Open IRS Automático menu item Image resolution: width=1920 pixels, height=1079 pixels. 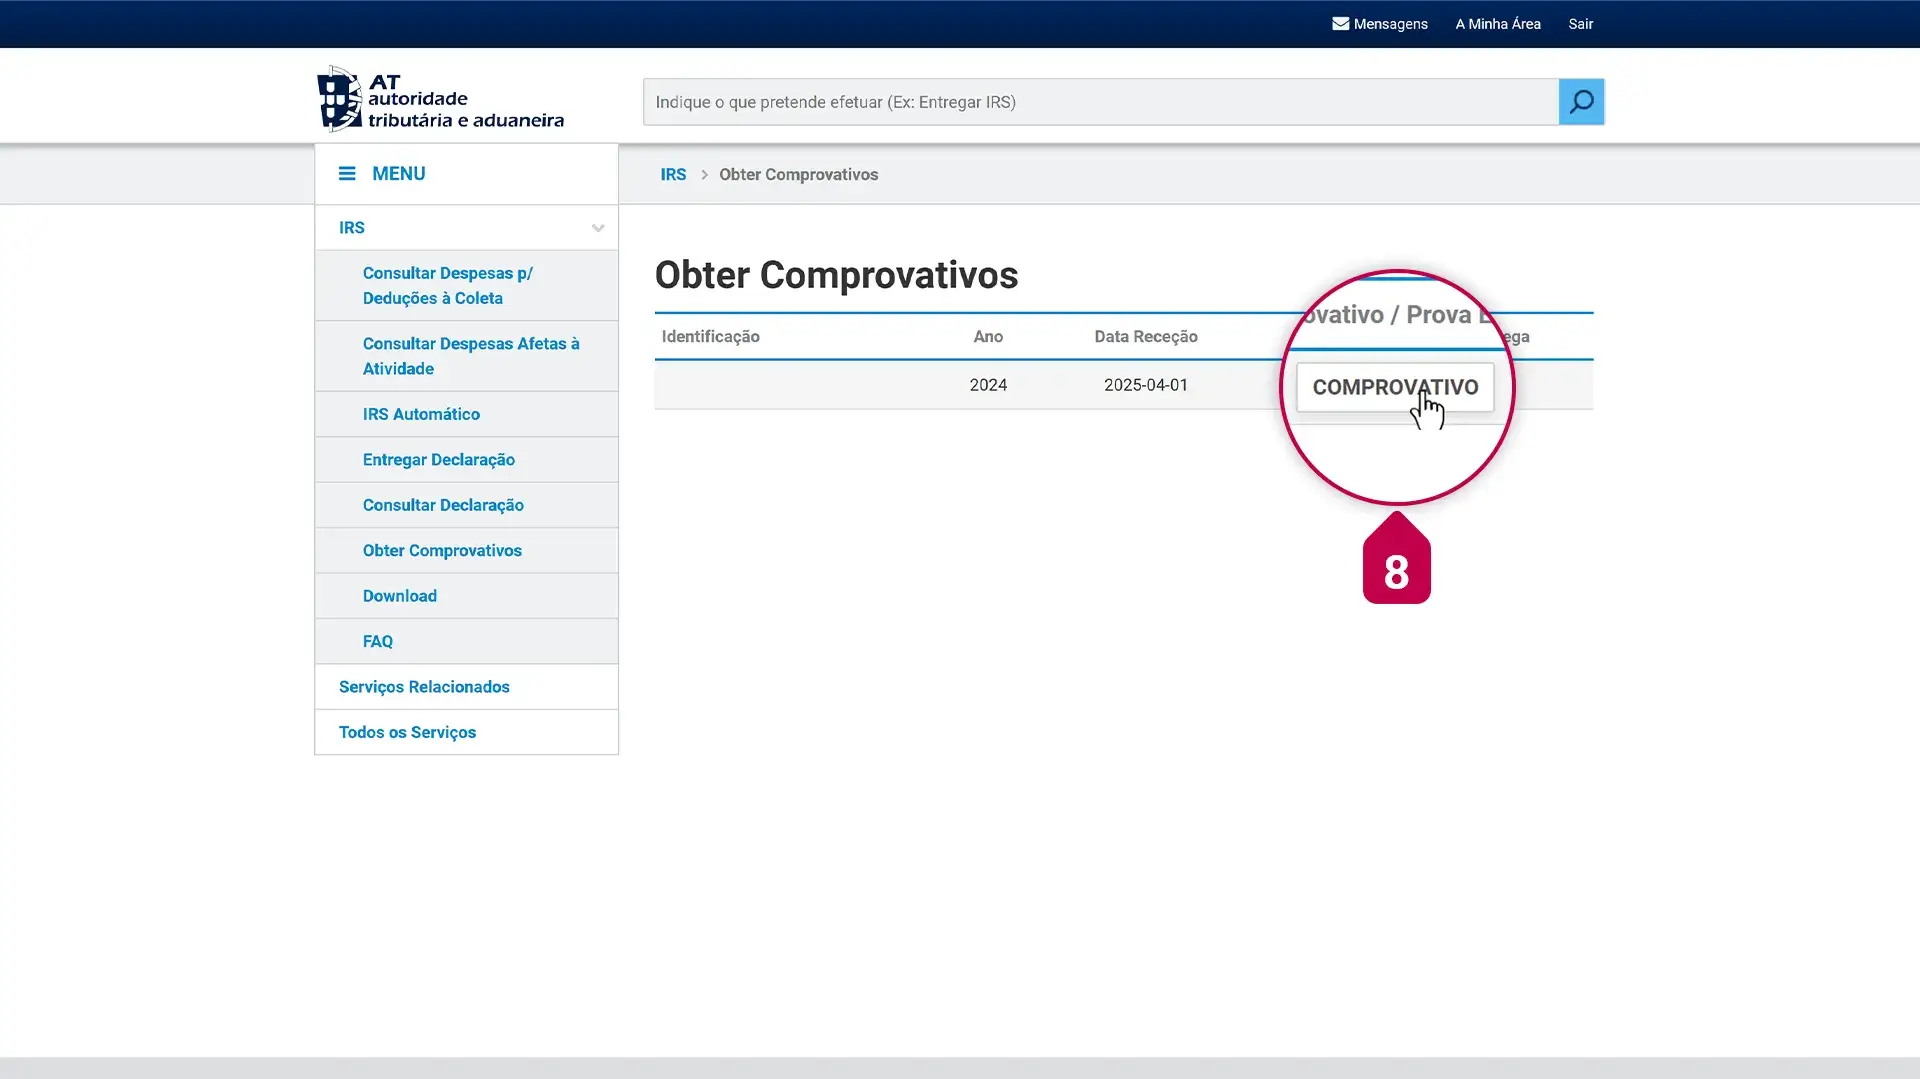(421, 414)
